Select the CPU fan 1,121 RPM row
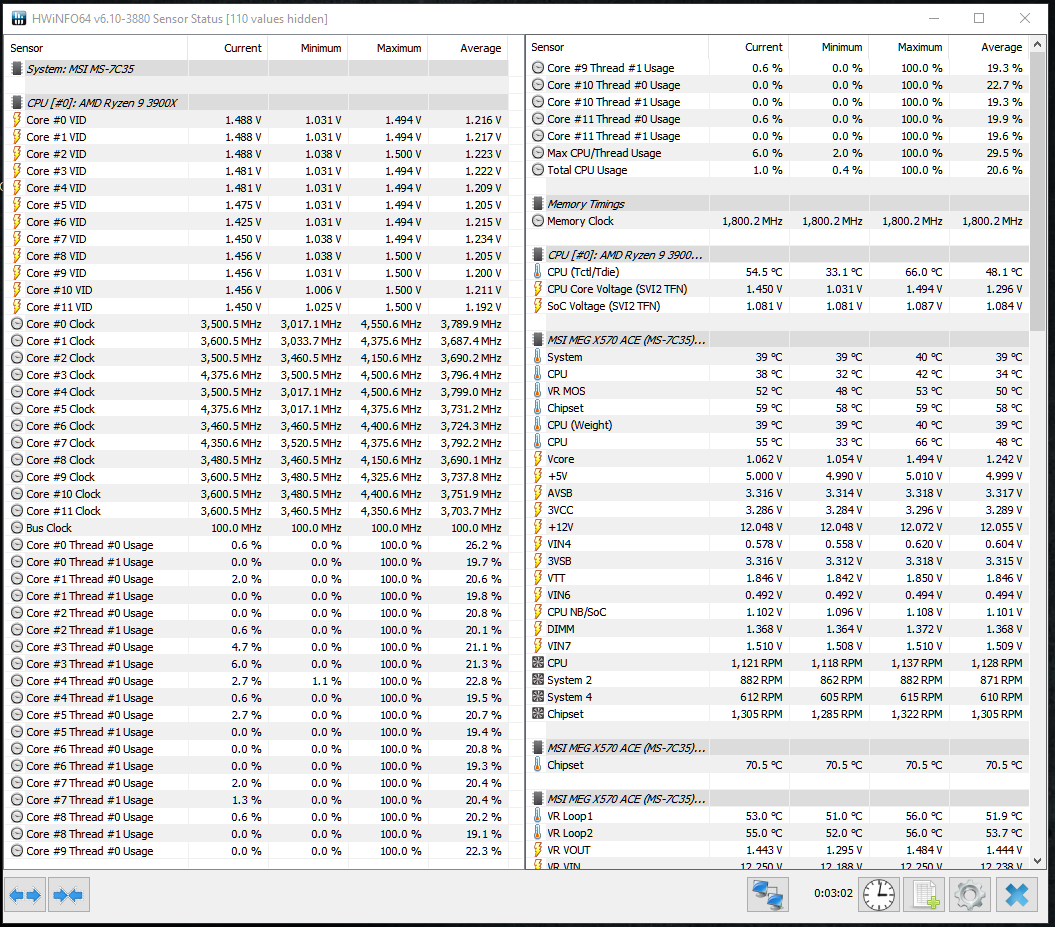1055x927 pixels. [778, 663]
